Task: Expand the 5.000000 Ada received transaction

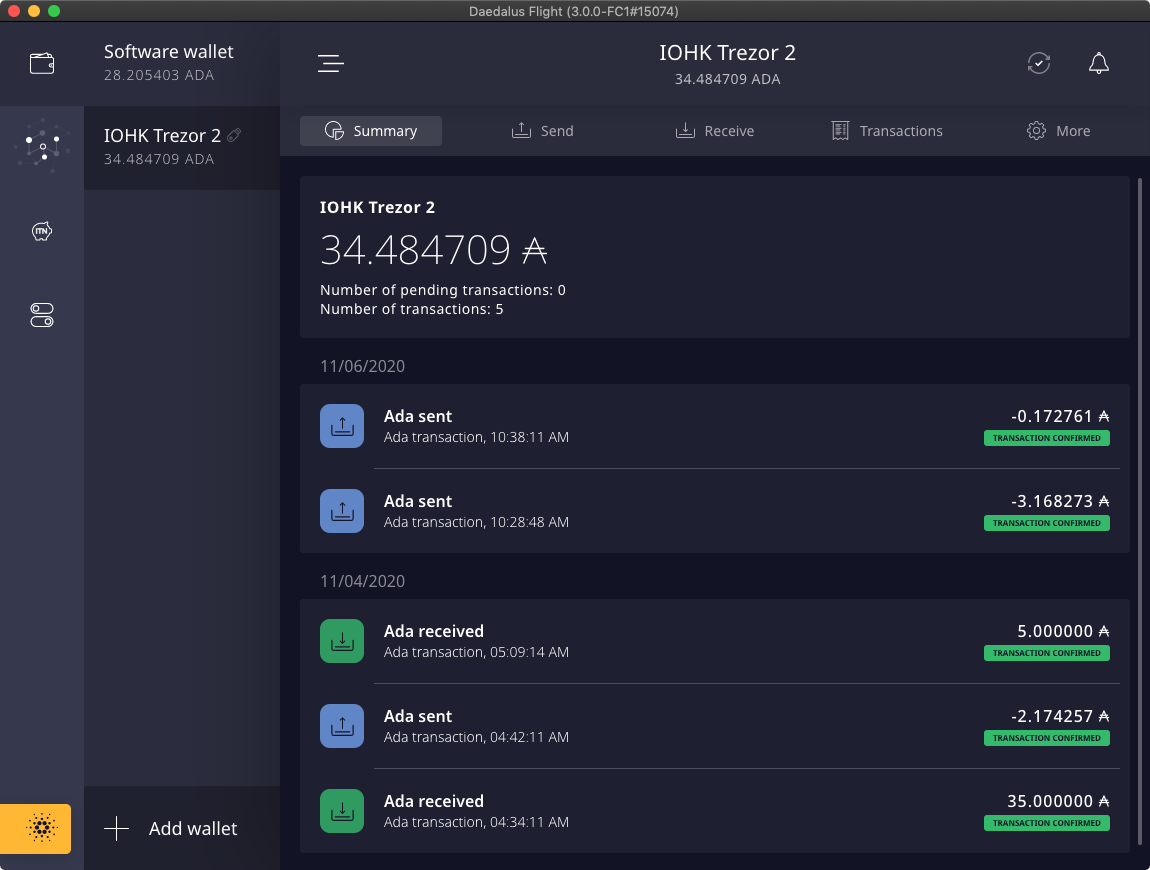Action: (715, 641)
